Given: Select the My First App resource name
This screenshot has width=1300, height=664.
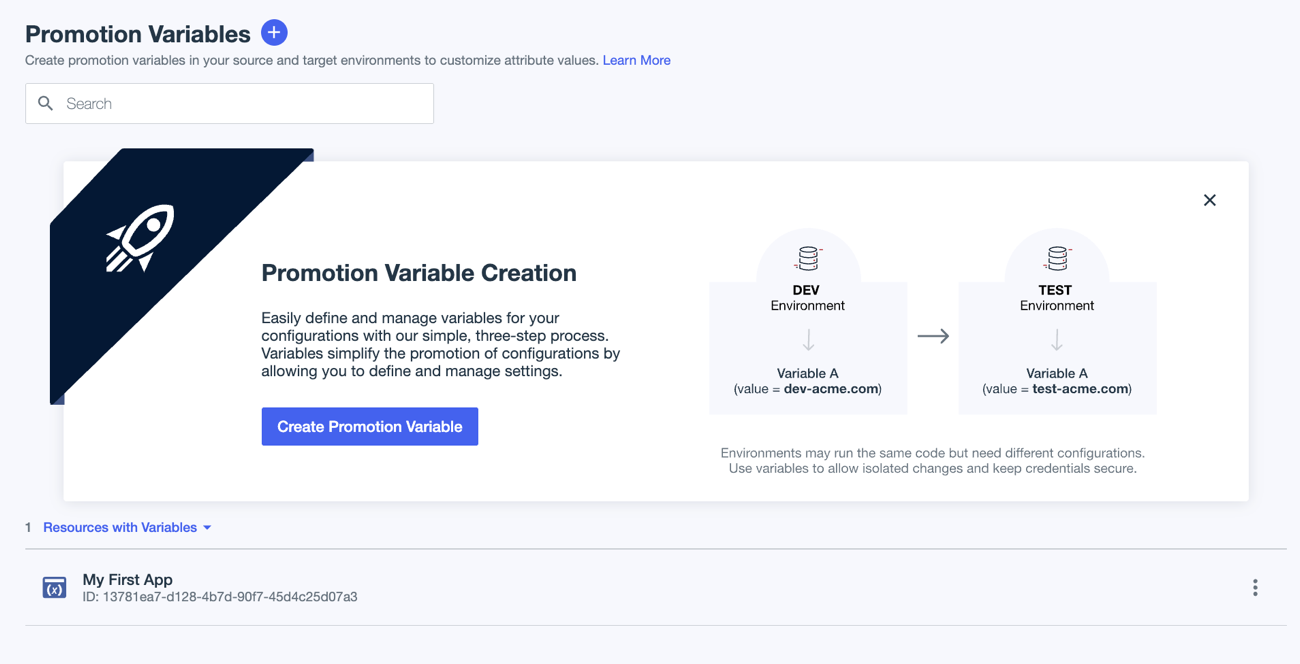Looking at the screenshot, I should coord(127,579).
